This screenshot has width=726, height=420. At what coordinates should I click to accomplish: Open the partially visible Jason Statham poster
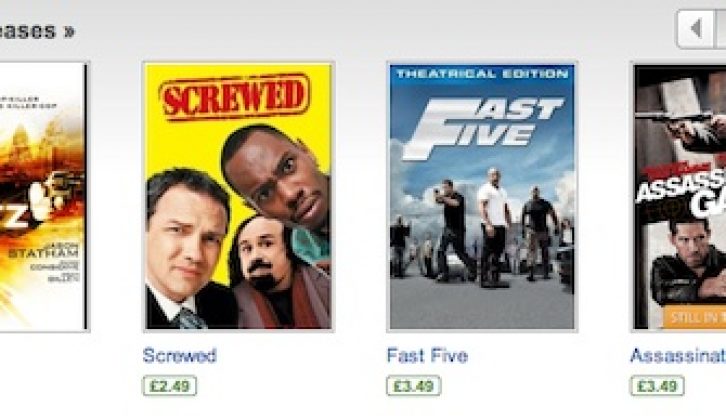pos(44,196)
